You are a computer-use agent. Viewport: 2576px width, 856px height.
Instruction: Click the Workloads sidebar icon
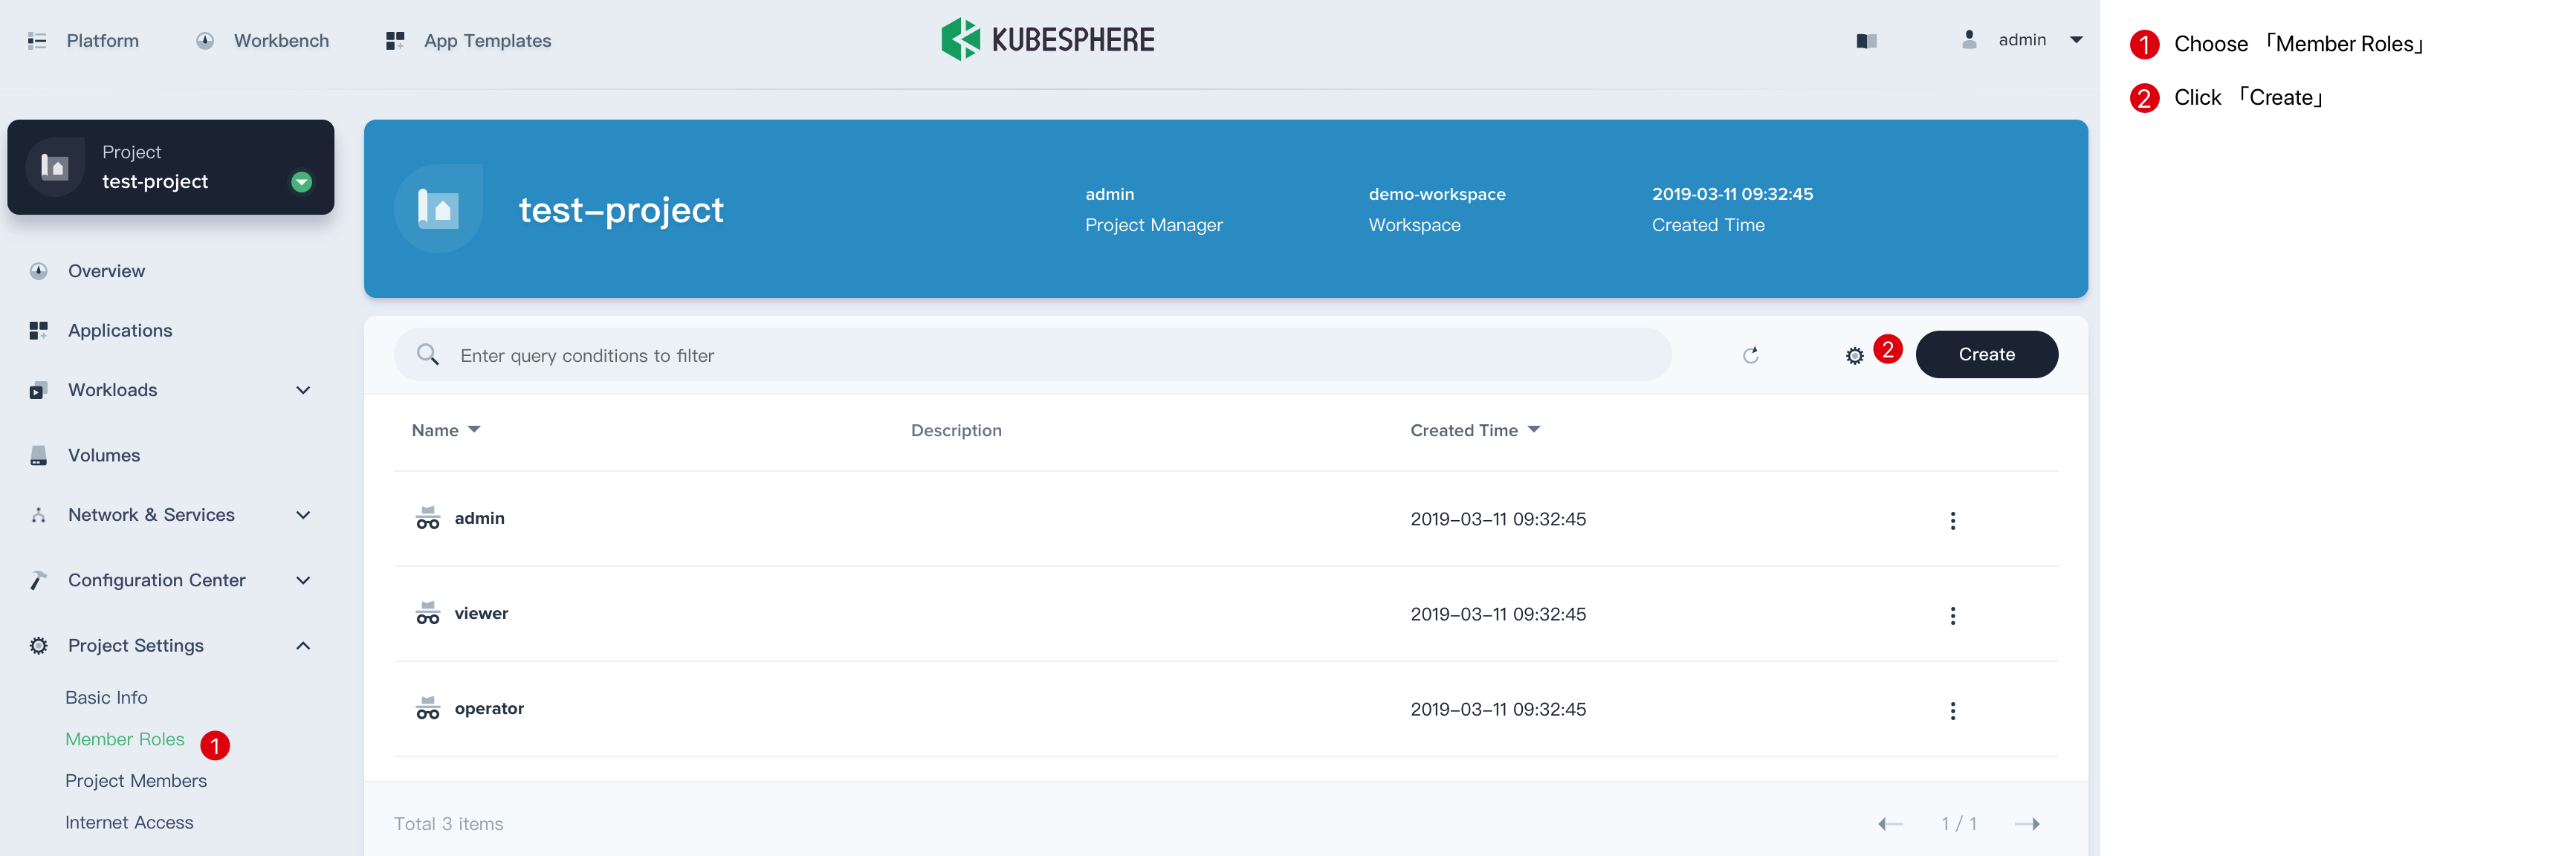pos(39,390)
